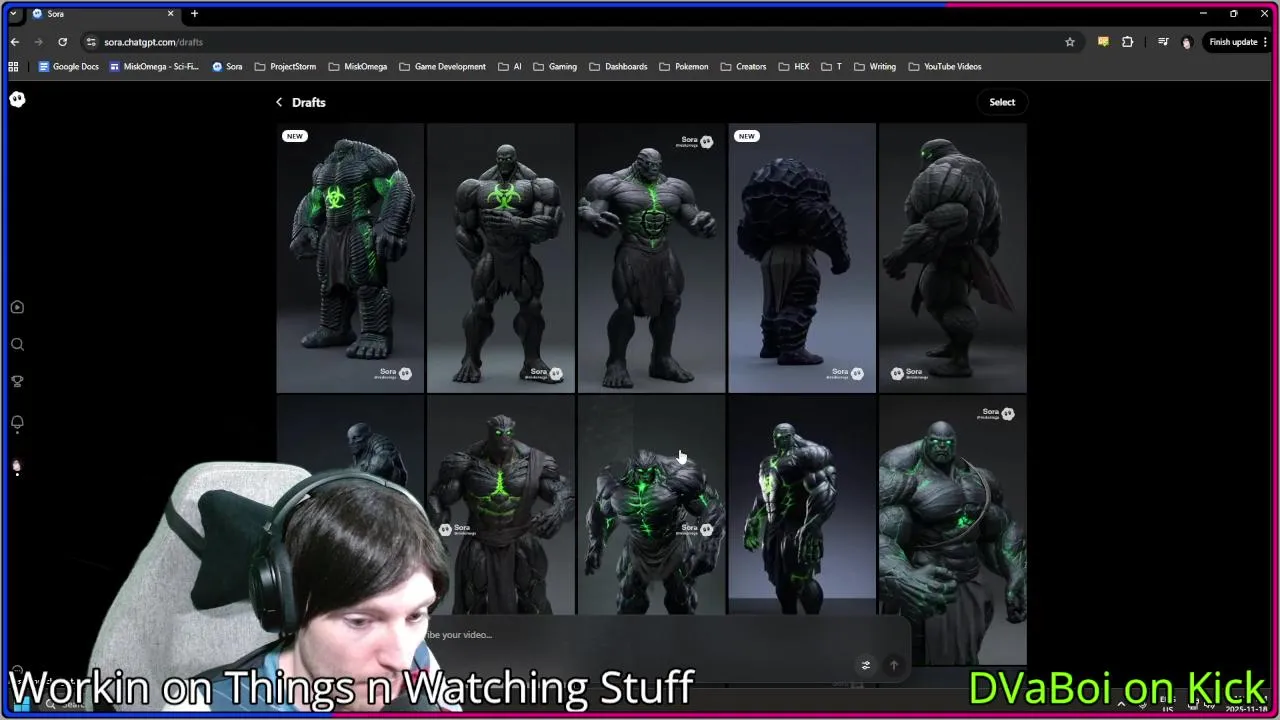Screen dimensions: 1280x720
Task: Open the notifications bell in sidebar
Action: coord(17,423)
